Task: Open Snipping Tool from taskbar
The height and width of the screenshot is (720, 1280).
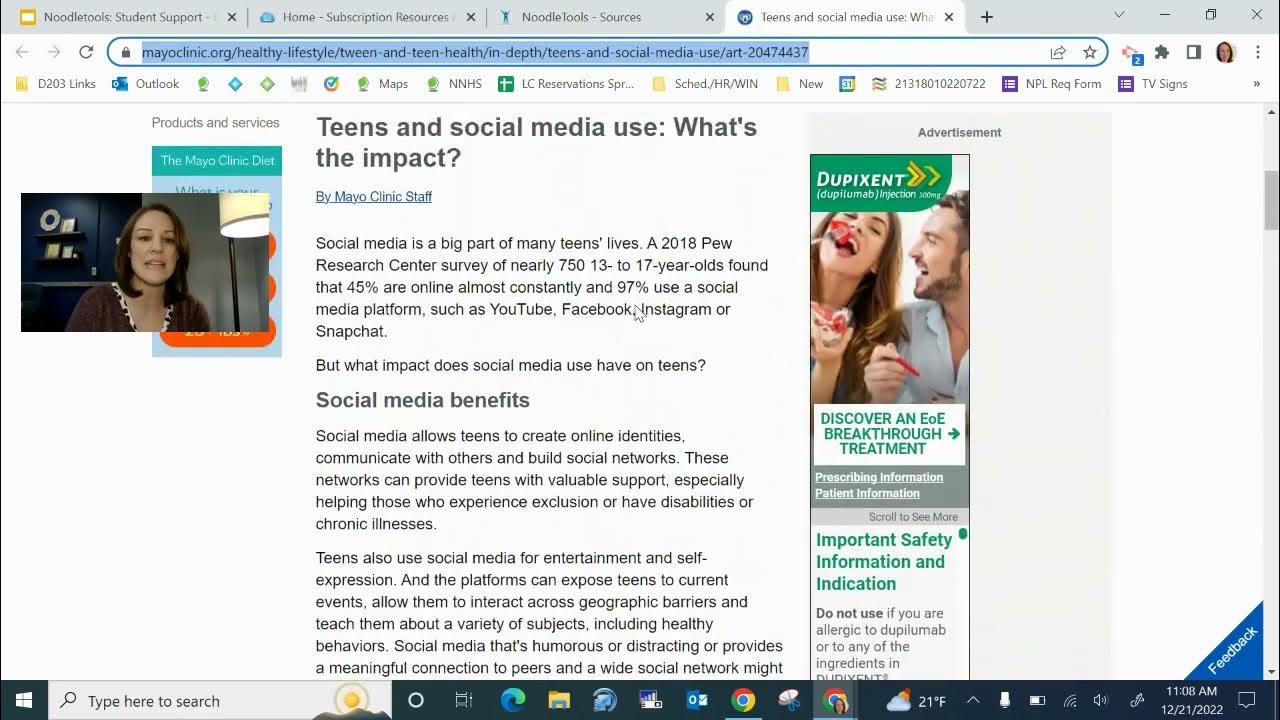Action: tap(789, 700)
